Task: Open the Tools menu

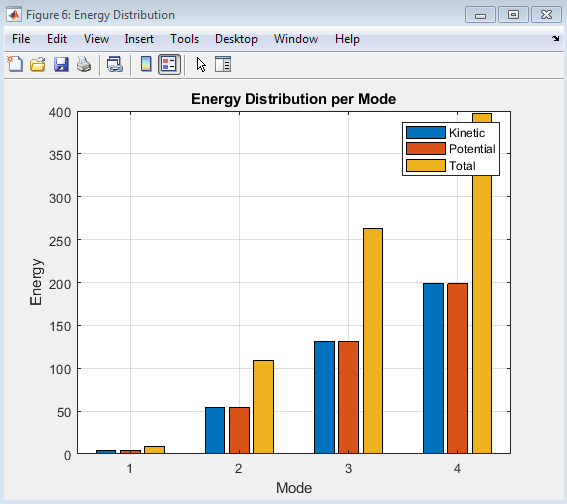Action: 184,39
